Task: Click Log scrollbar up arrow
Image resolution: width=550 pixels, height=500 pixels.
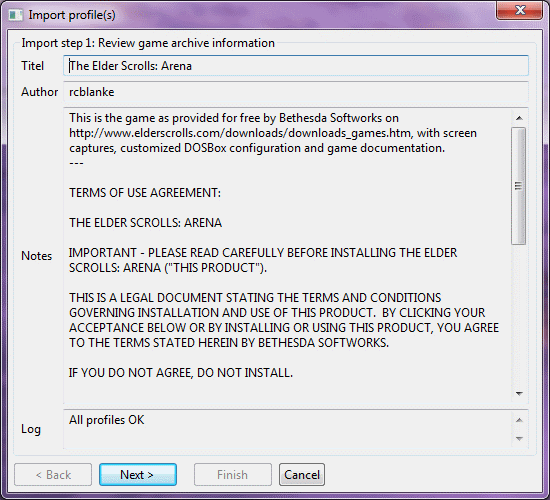Action: click(x=519, y=420)
